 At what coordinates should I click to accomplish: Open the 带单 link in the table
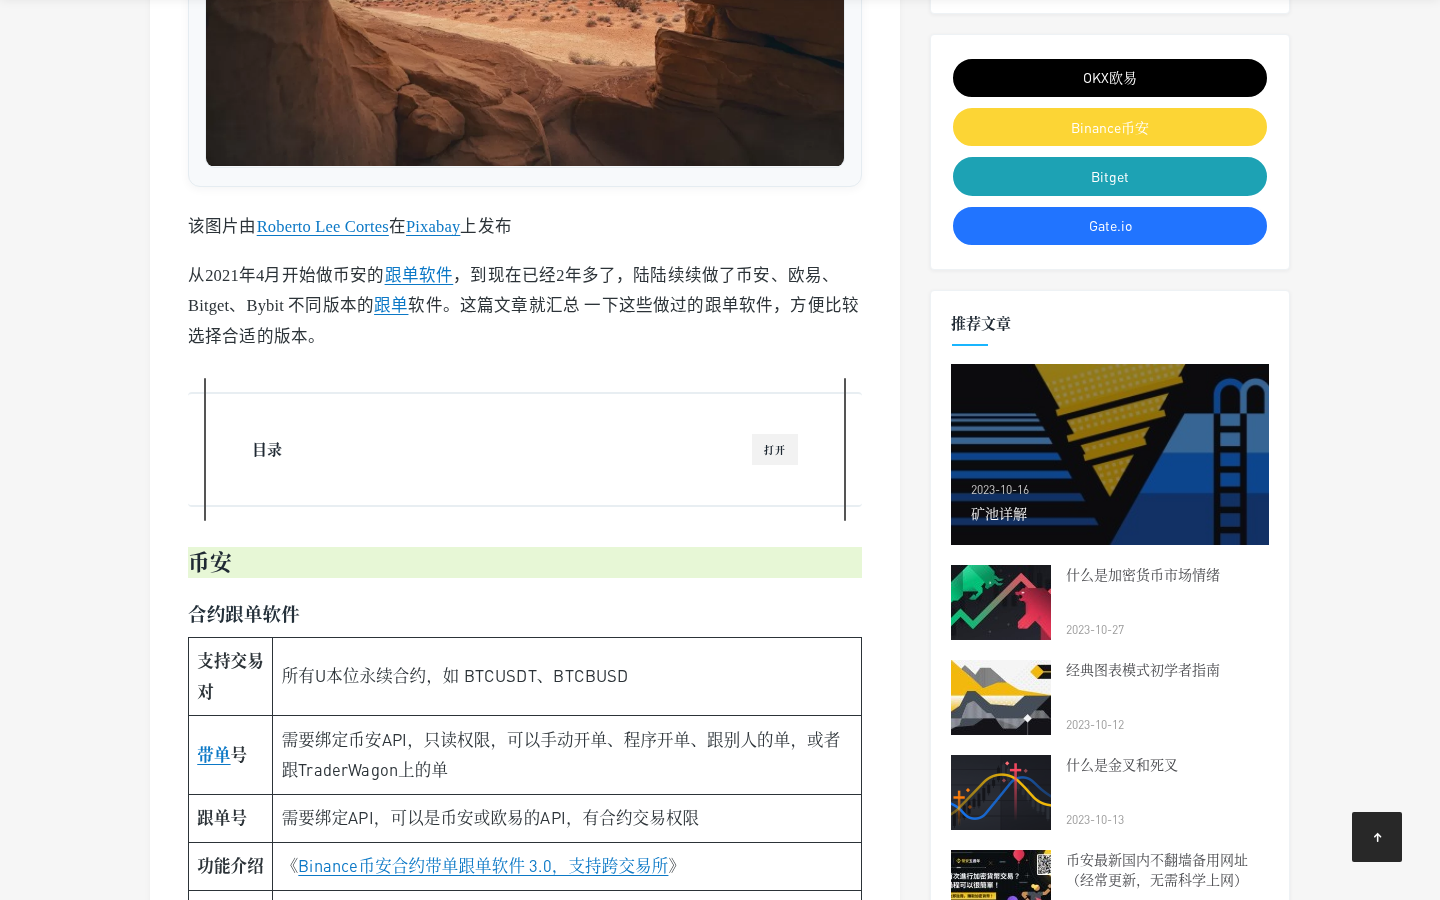[214, 755]
